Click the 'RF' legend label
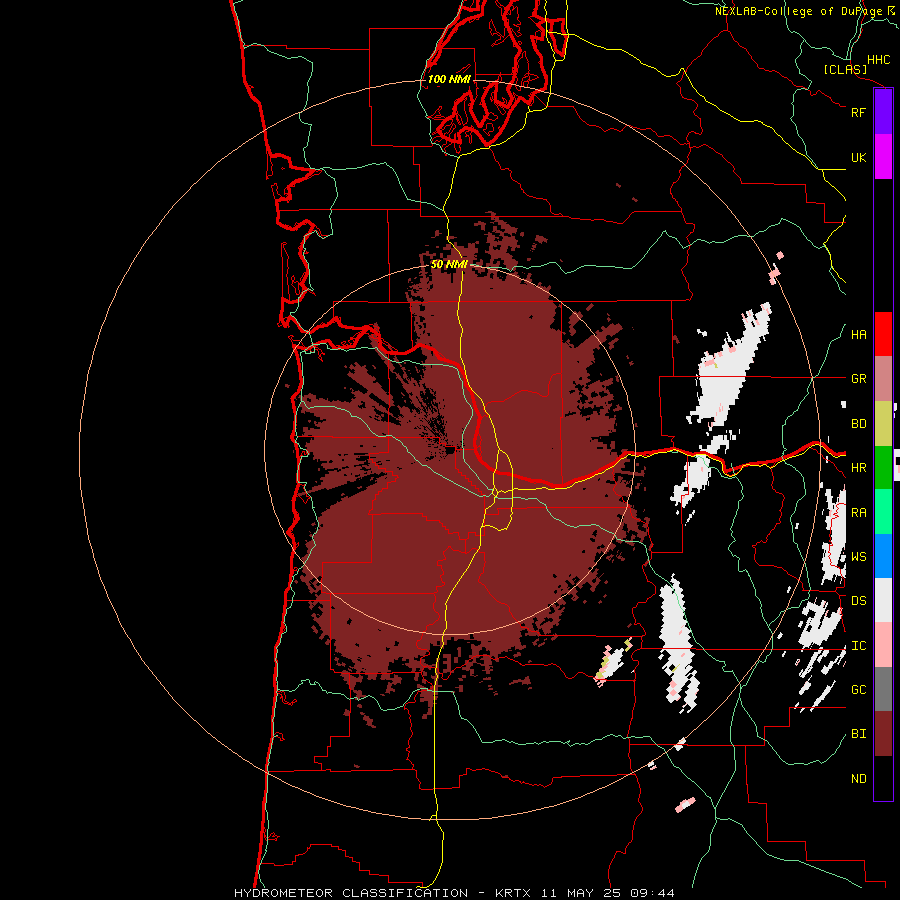Viewport: 900px width, 900px height. [x=858, y=112]
